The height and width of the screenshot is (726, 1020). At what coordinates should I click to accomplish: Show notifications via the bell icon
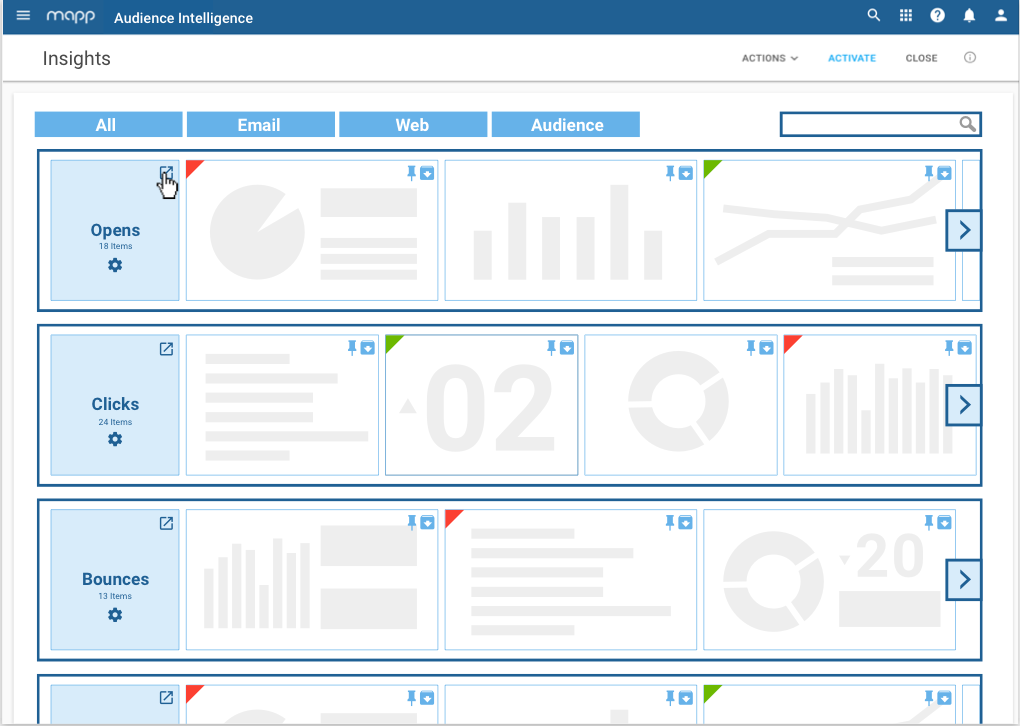pos(969,15)
